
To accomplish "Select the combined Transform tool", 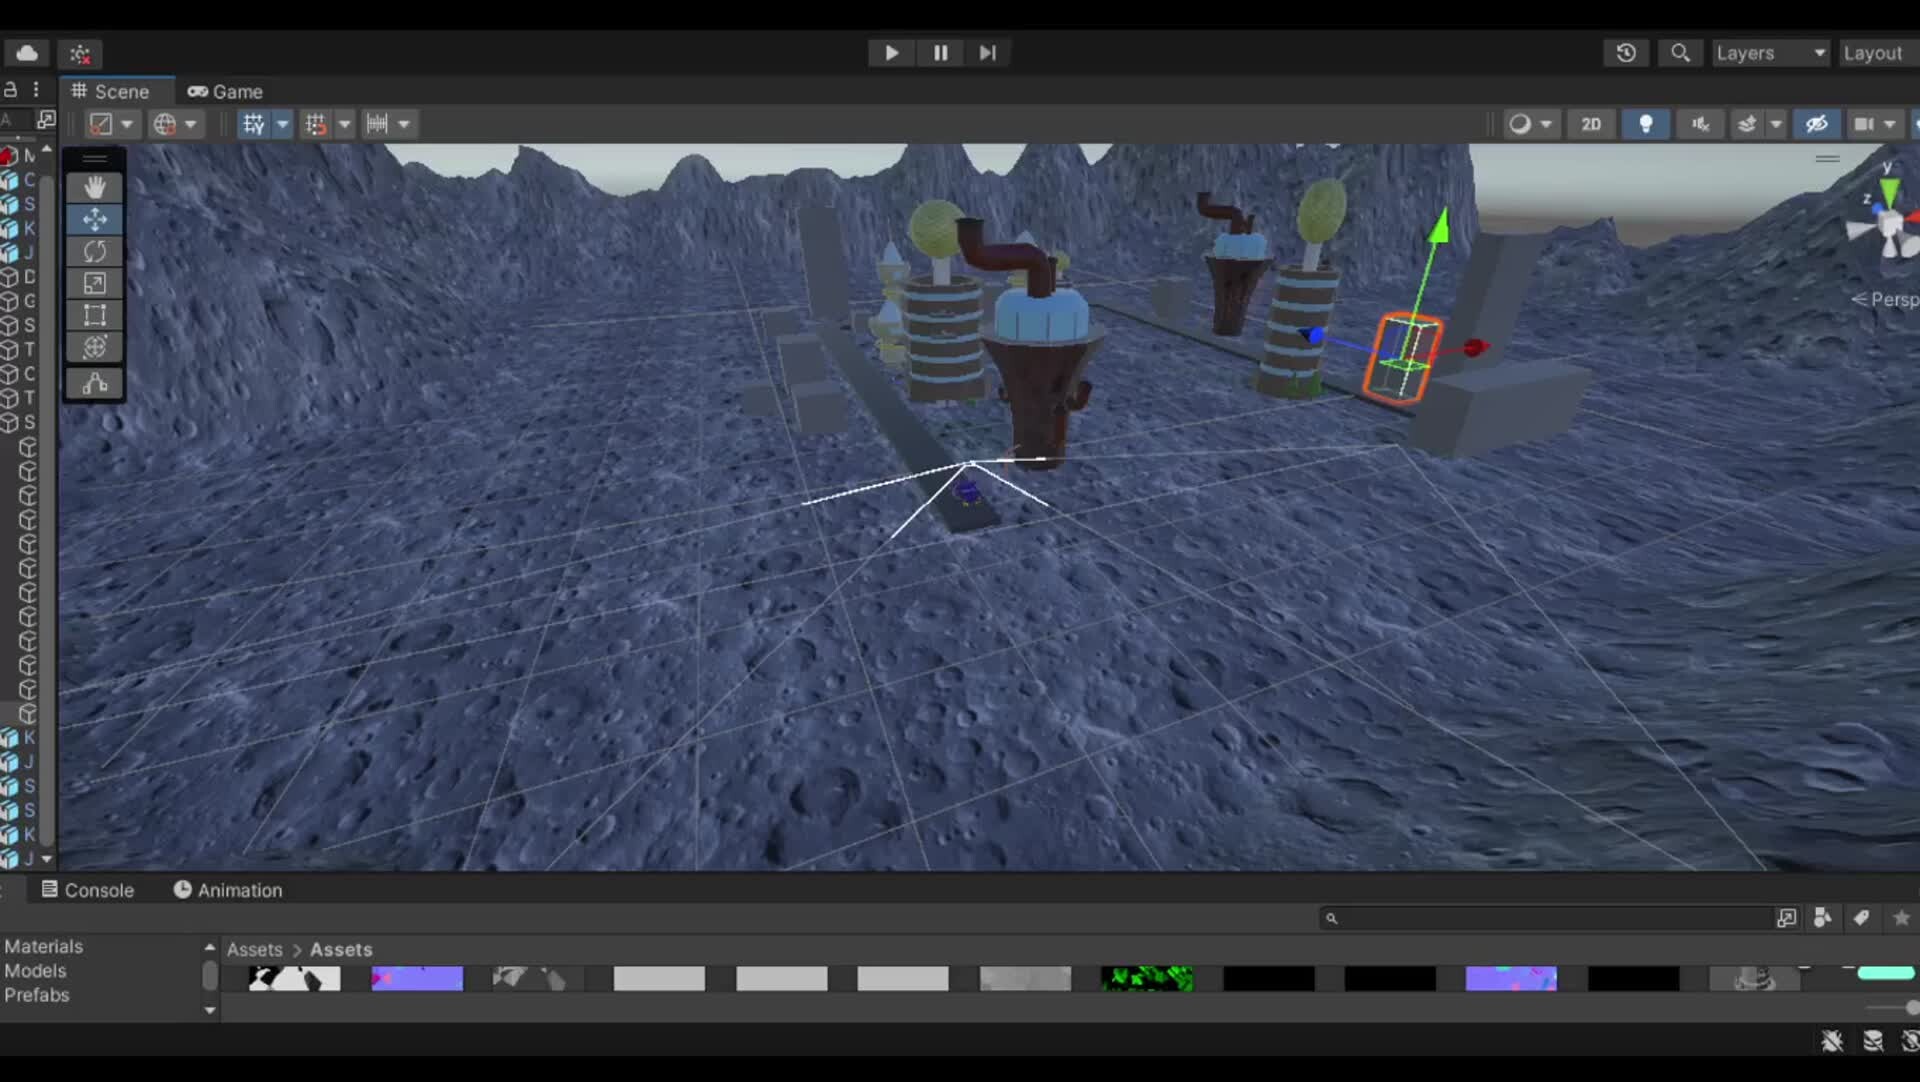I will point(95,347).
